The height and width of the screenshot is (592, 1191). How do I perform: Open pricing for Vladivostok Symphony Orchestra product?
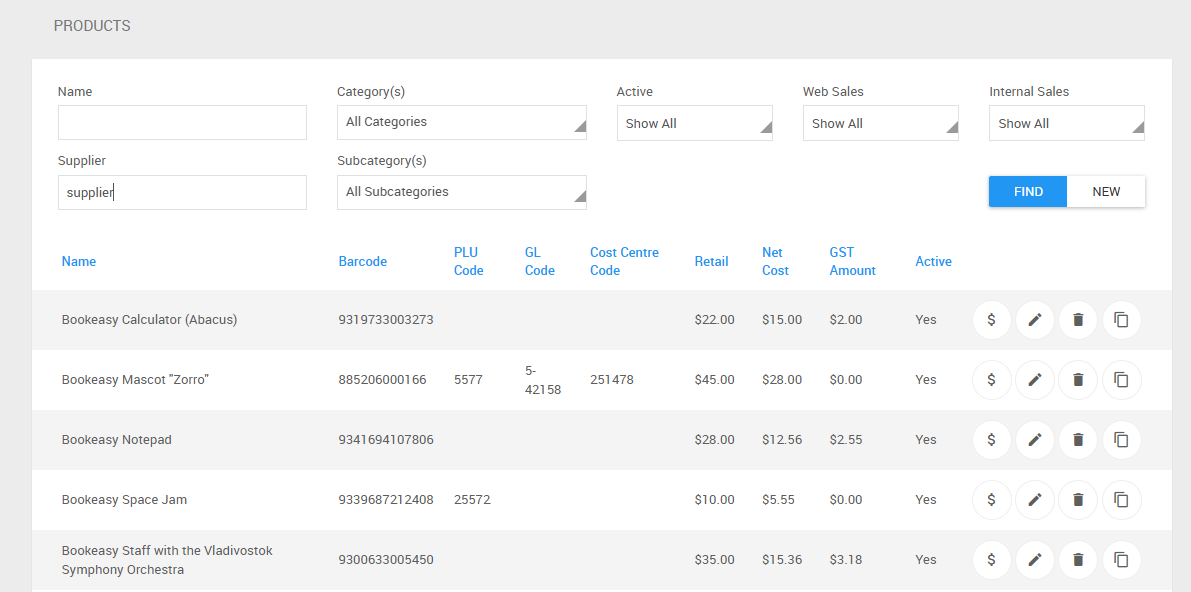[x=991, y=560]
